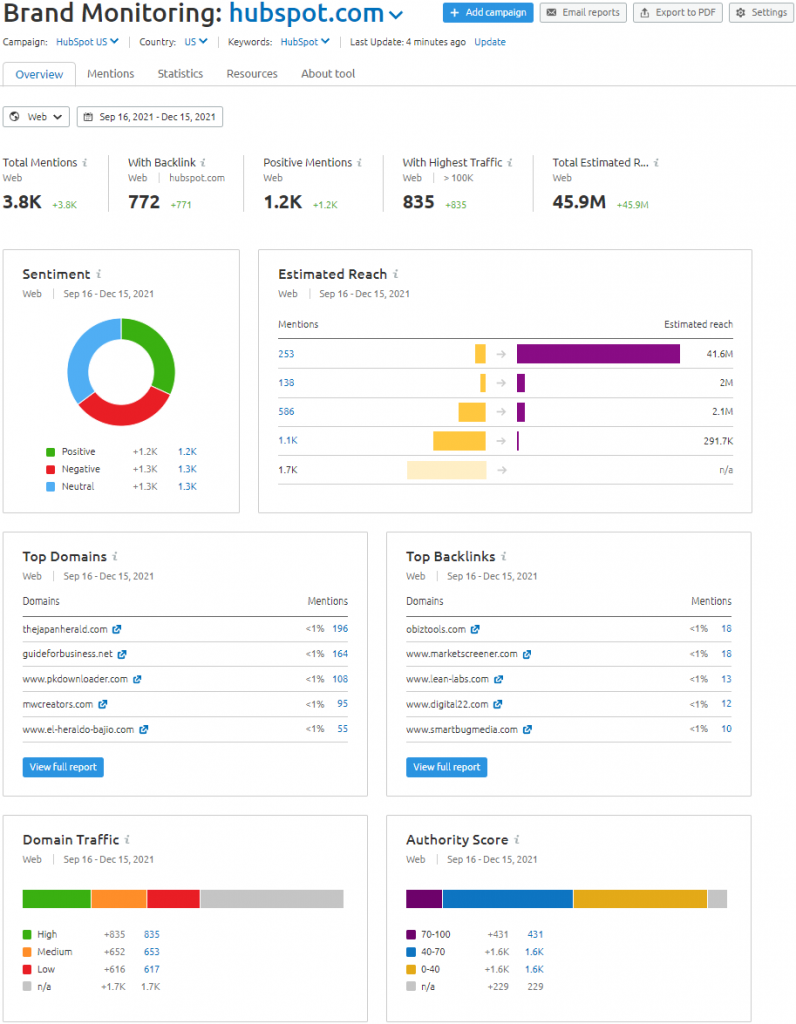Switch to the Mentions tab
This screenshot has height=1024, width=796.
(x=110, y=74)
